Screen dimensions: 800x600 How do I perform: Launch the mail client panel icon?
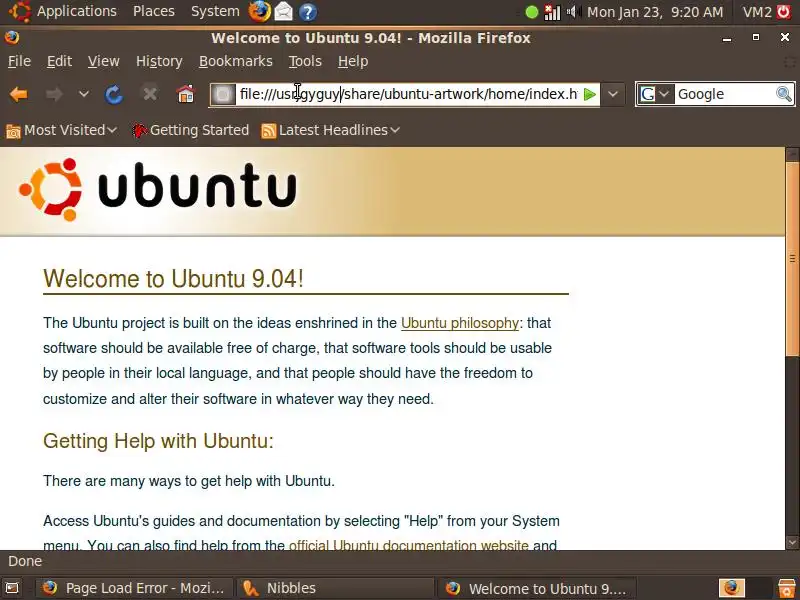(x=284, y=12)
